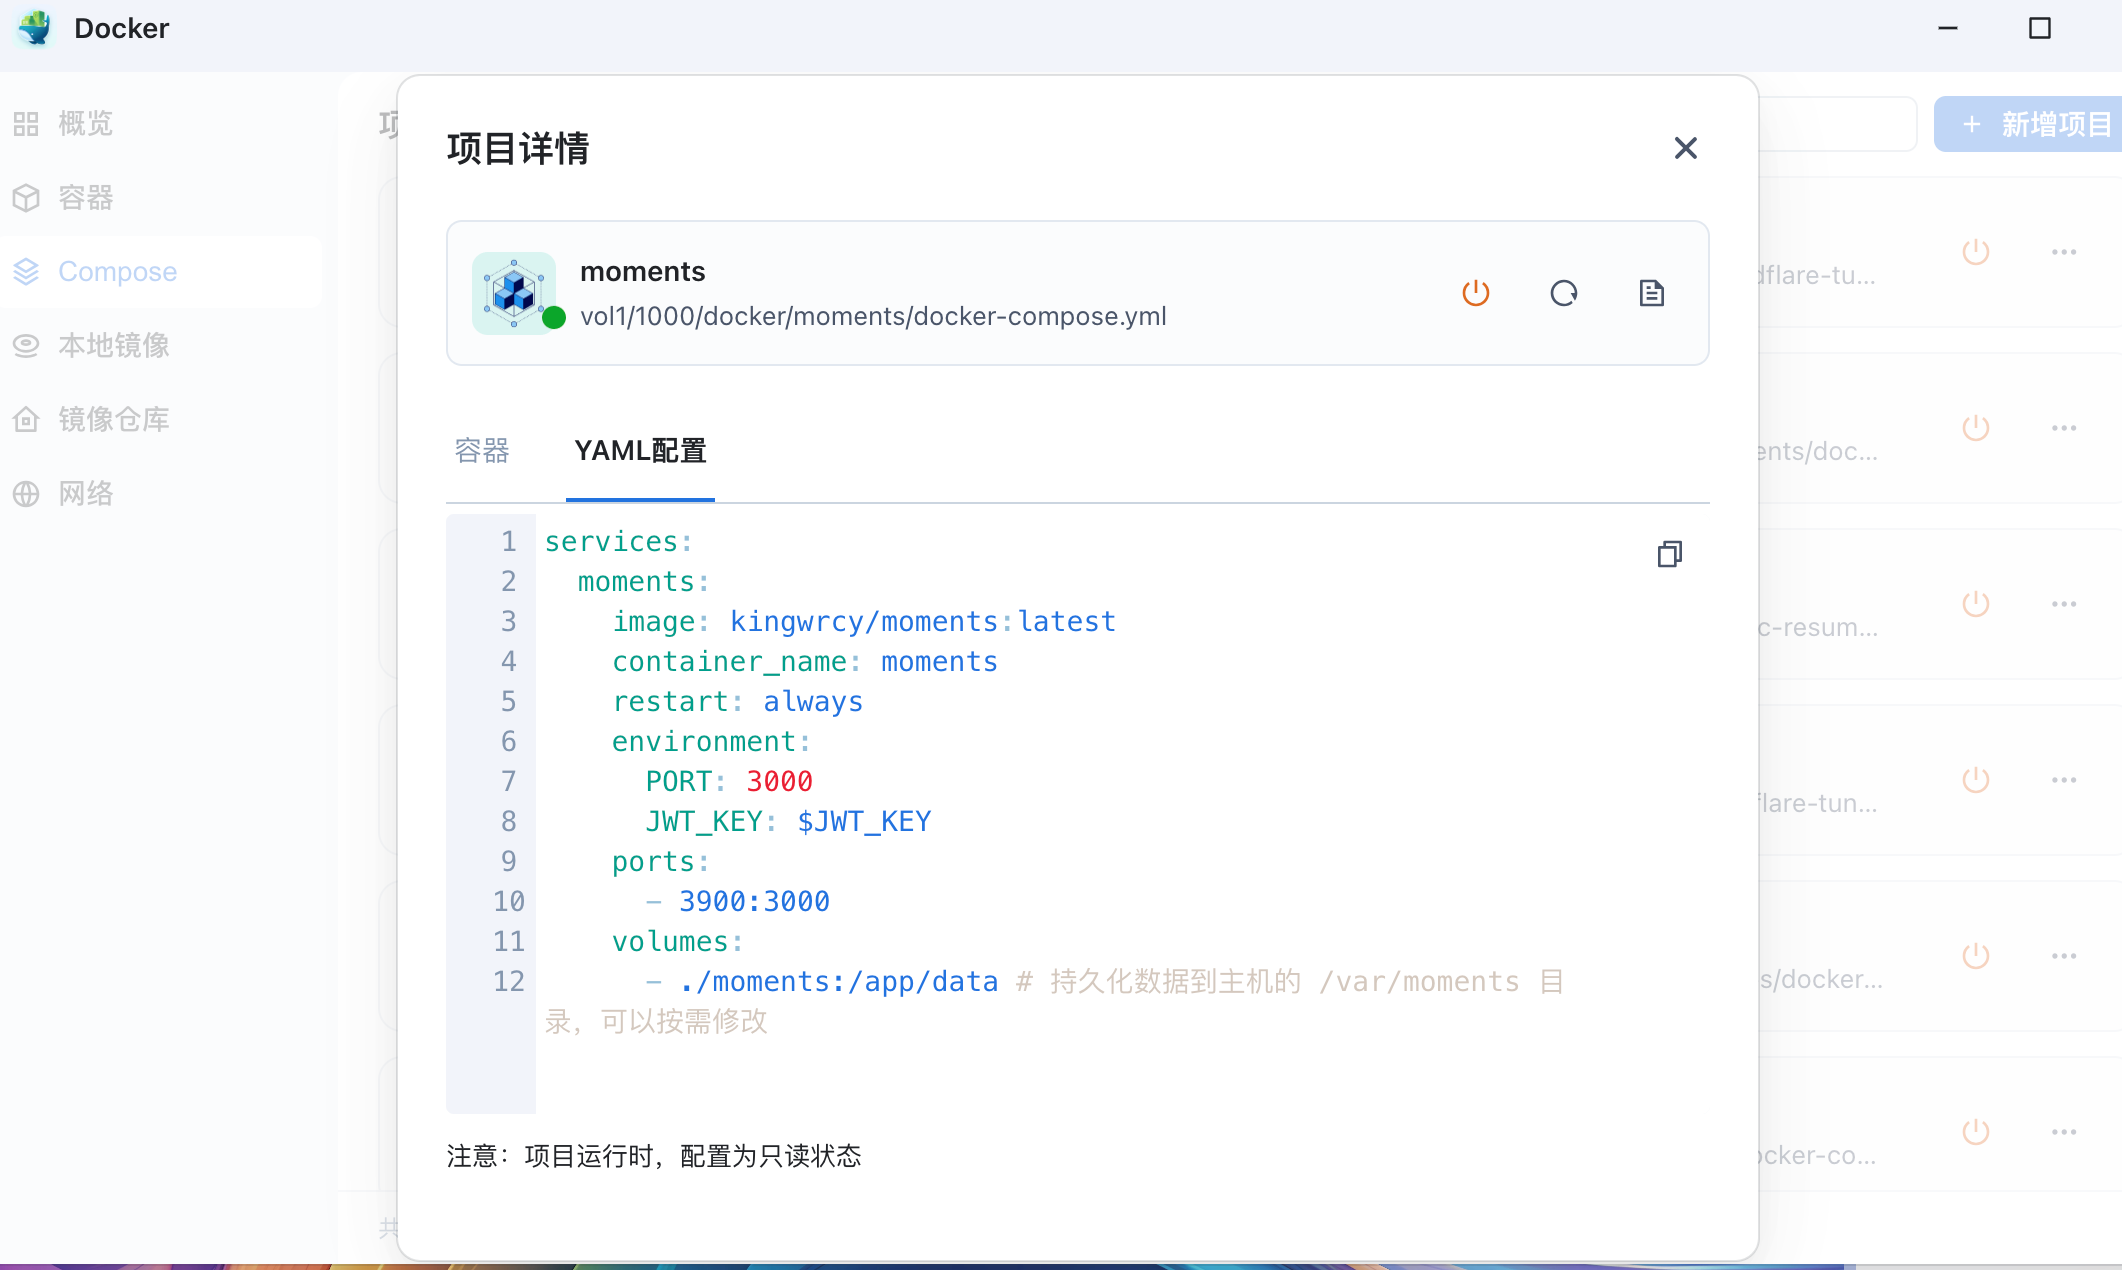Image resolution: width=2122 pixels, height=1270 pixels.
Task: Toggle power for the c-resum project row
Action: pyautogui.click(x=1975, y=604)
